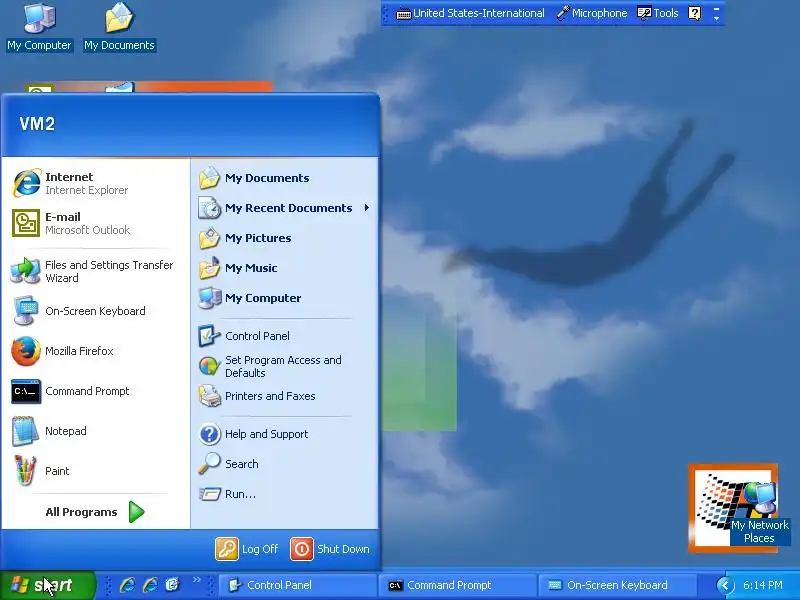This screenshot has width=800, height=600.
Task: Click the Shut Down button
Action: pyautogui.click(x=330, y=549)
